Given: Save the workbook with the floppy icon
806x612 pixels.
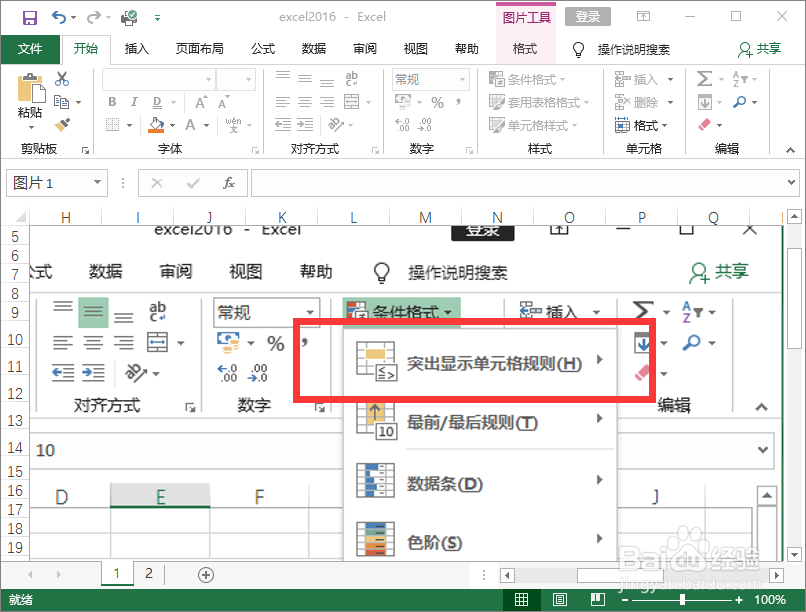Looking at the screenshot, I should [30, 18].
